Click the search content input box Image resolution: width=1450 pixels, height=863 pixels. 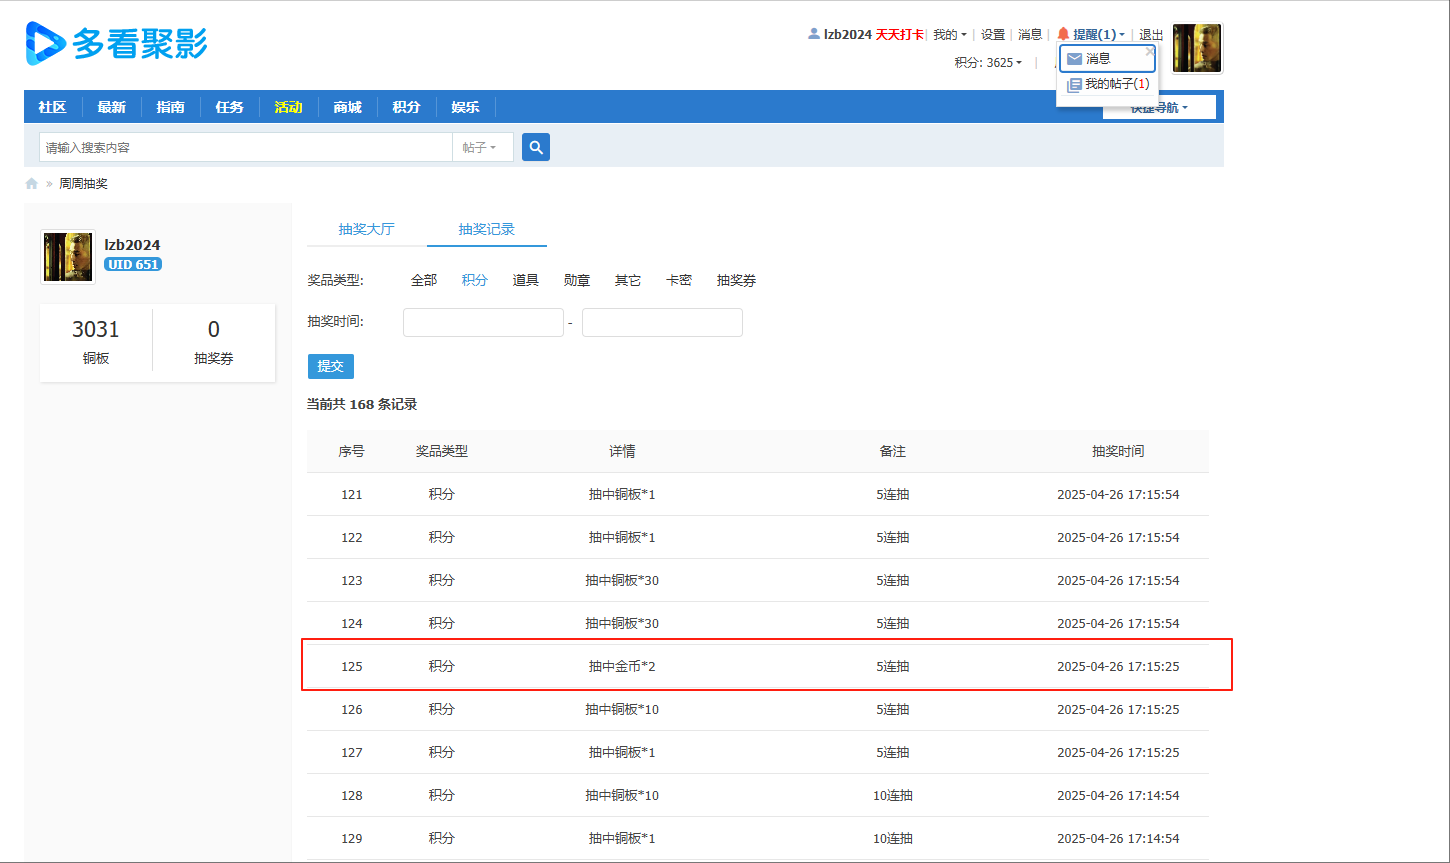pos(245,146)
